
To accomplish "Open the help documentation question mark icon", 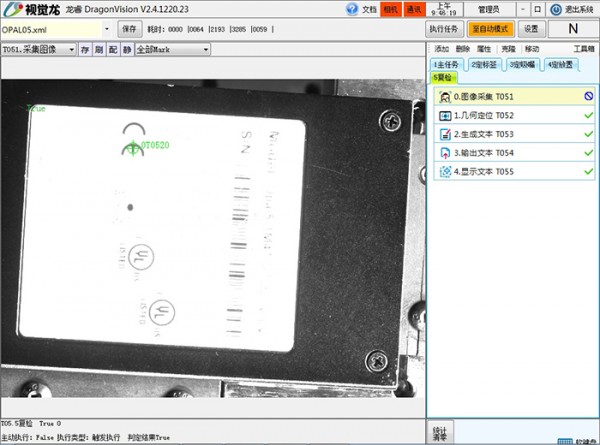I will 351,9.
